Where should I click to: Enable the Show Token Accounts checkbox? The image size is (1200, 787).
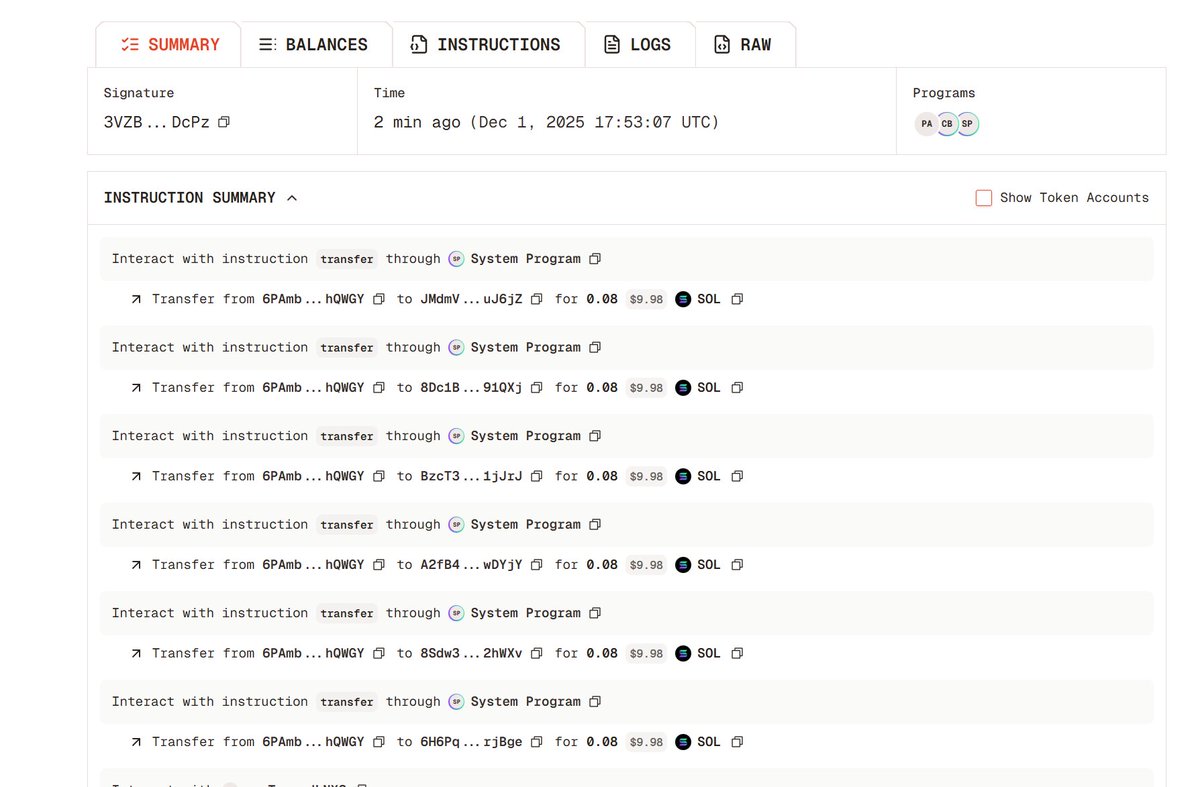click(x=984, y=198)
